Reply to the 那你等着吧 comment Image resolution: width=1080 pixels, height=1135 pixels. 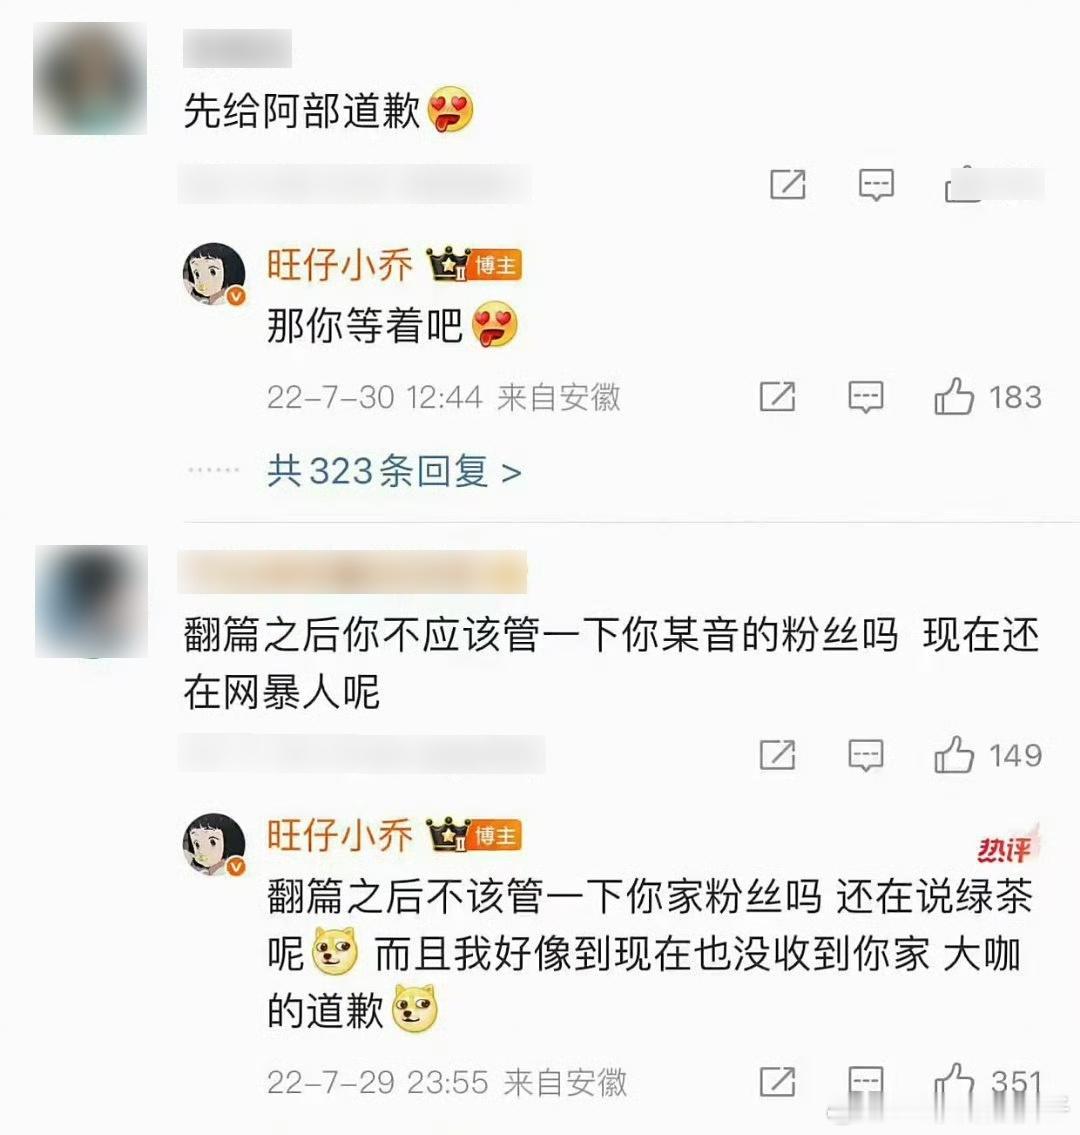point(866,397)
